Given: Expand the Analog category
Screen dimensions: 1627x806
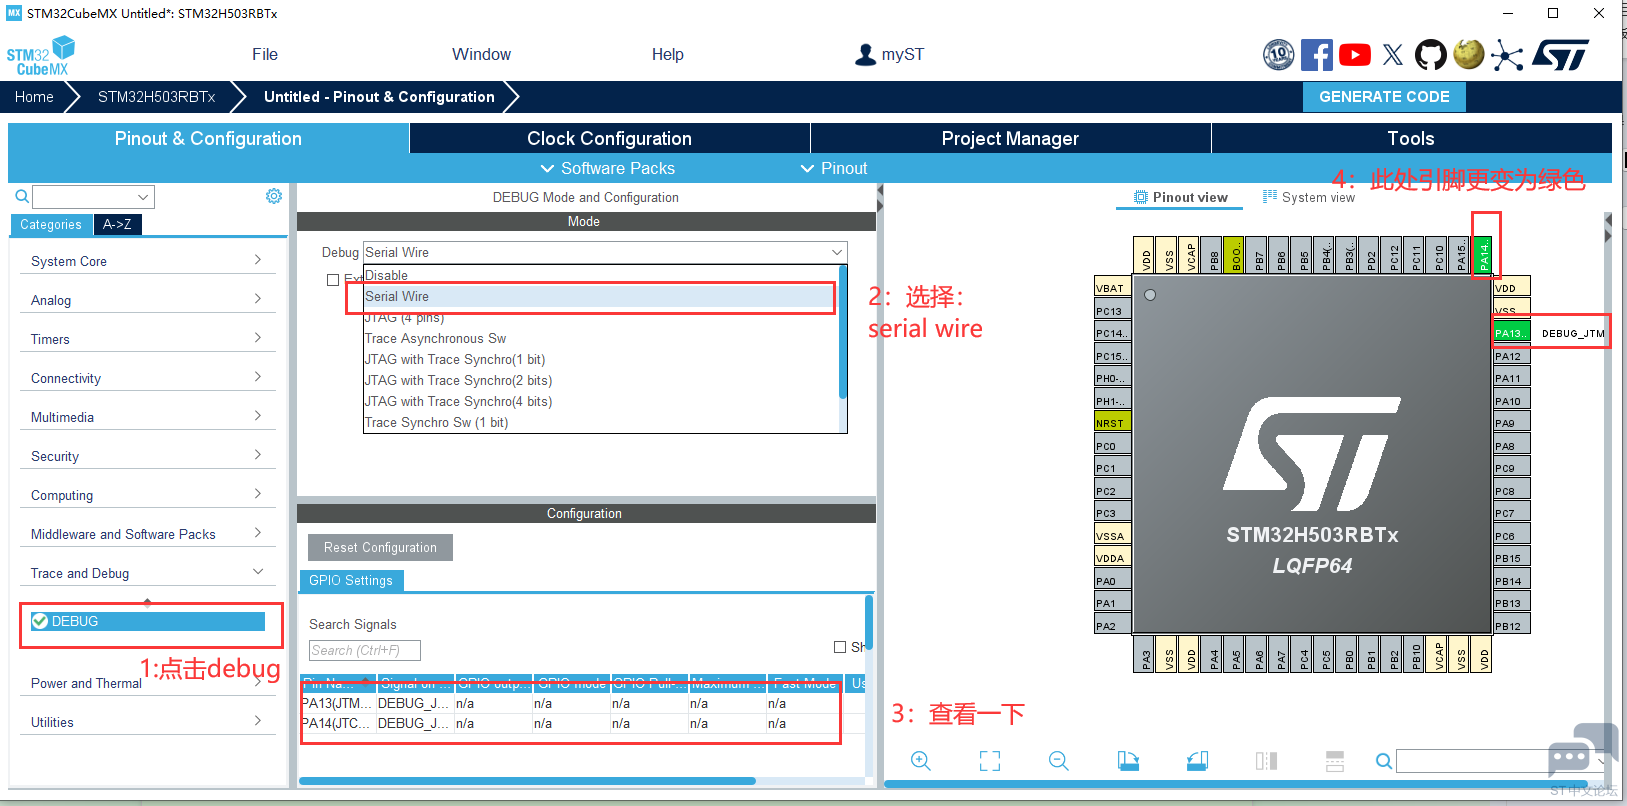Looking at the screenshot, I should pyautogui.click(x=147, y=300).
